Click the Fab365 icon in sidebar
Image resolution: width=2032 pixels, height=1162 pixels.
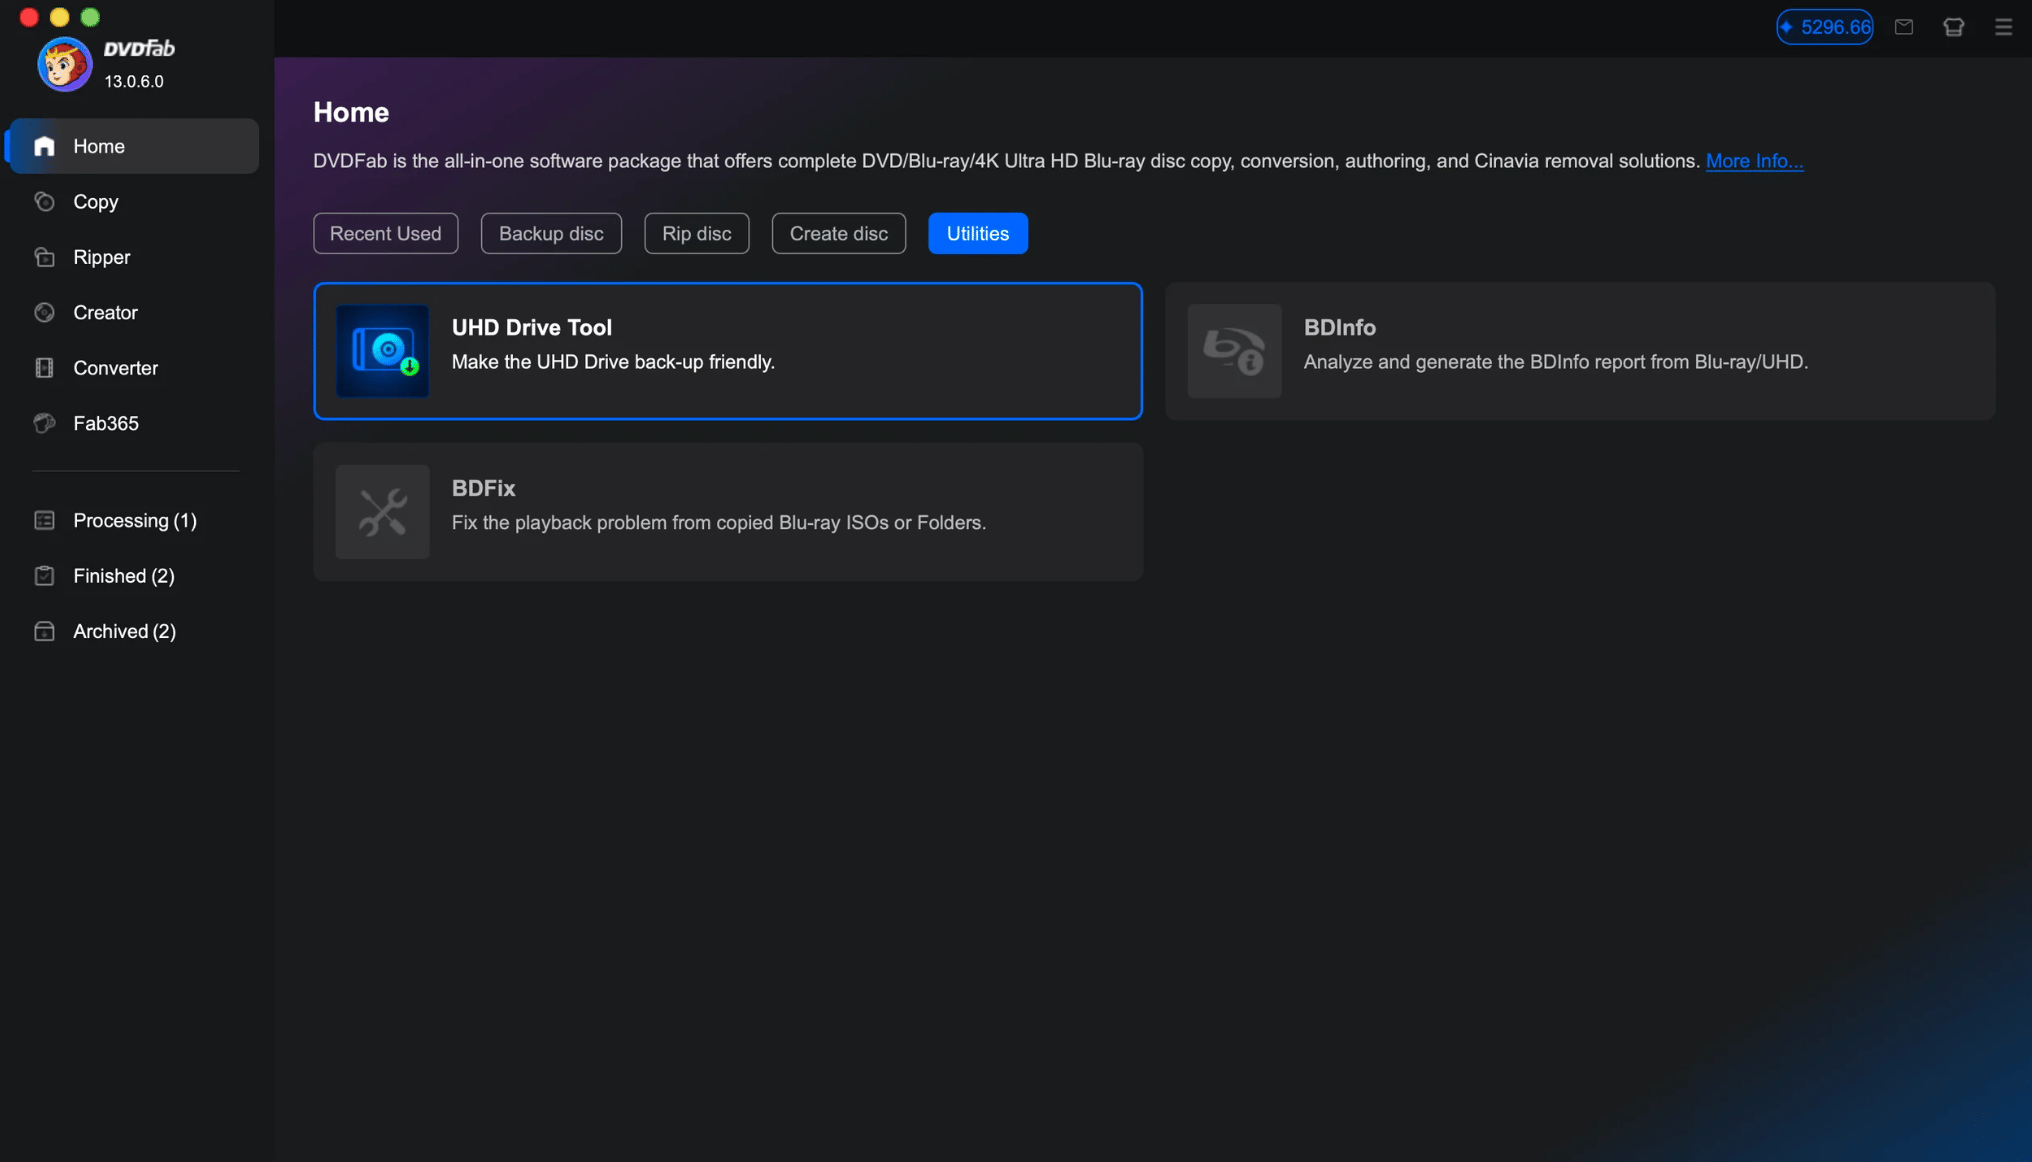coord(44,423)
